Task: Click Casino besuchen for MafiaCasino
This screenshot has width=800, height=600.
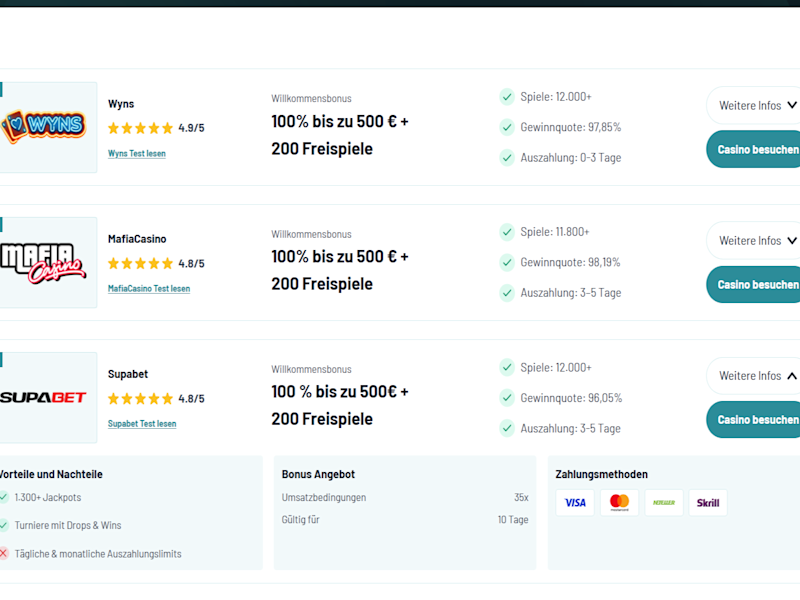Action: click(754, 285)
